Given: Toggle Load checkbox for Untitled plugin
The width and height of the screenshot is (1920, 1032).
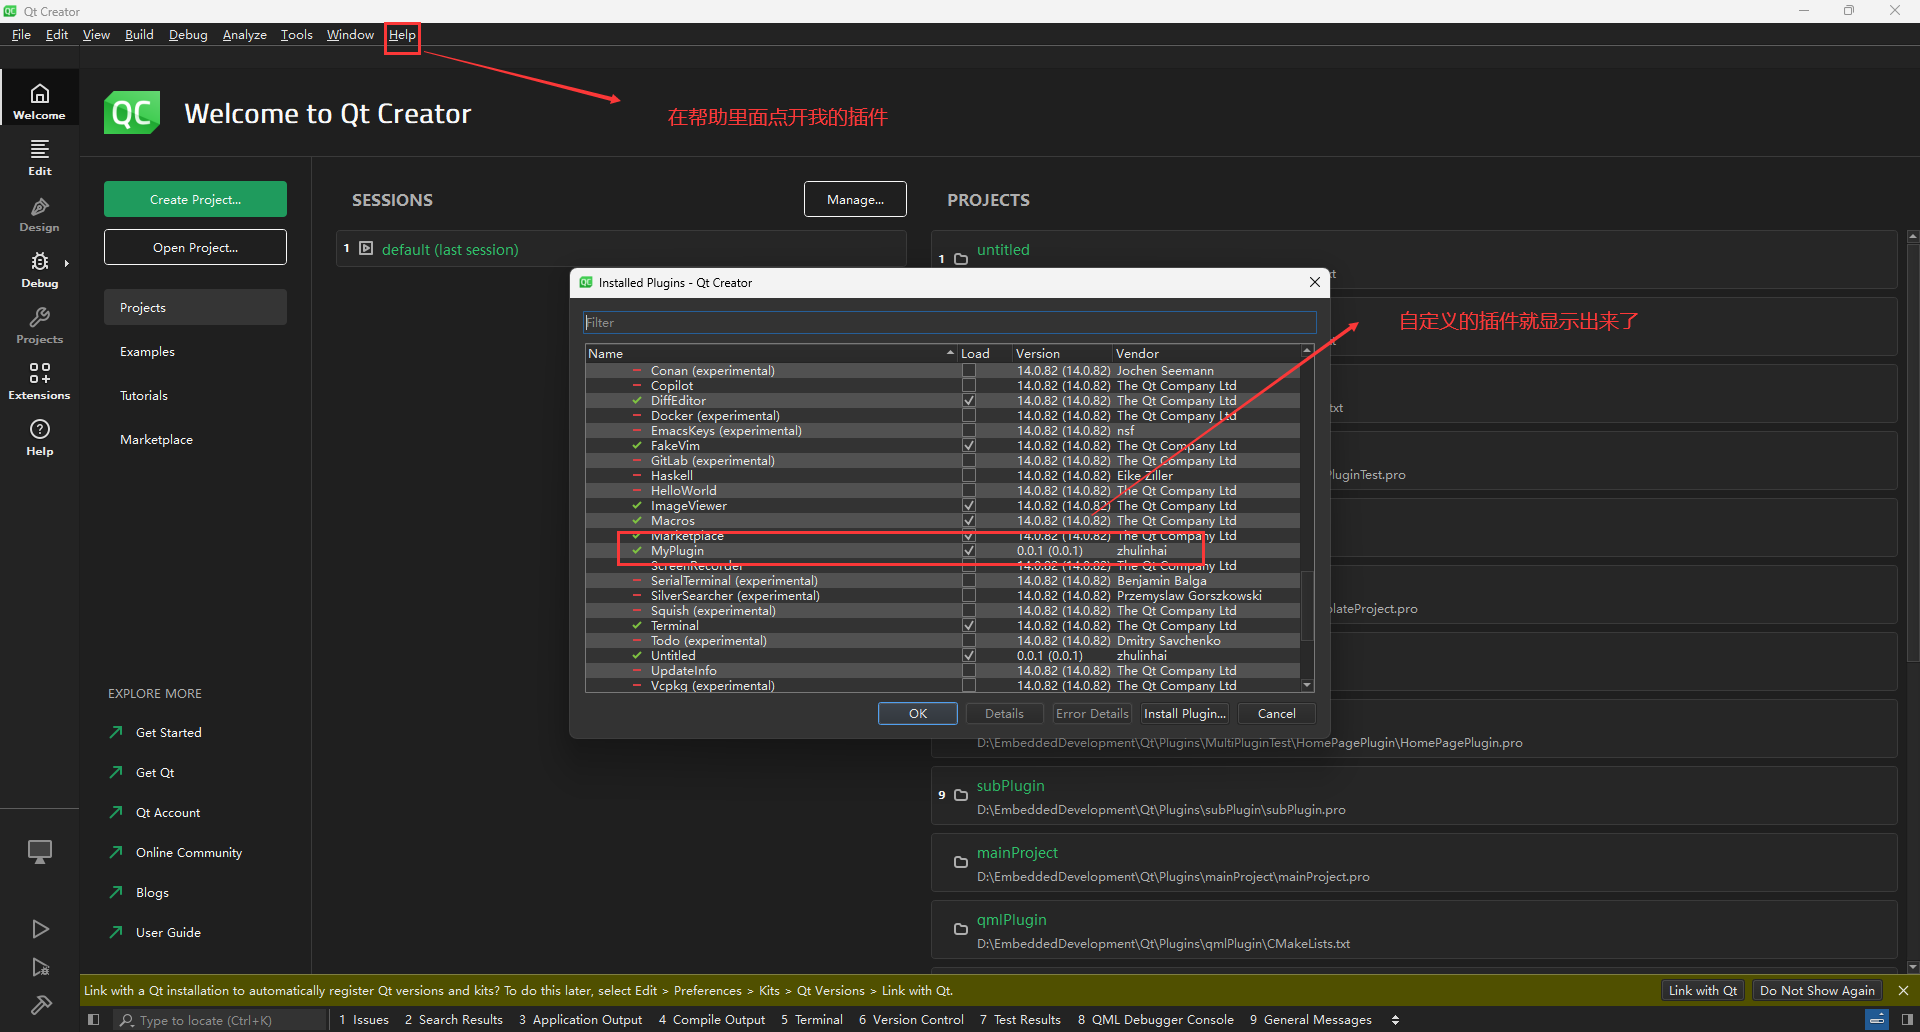Looking at the screenshot, I should click(x=969, y=655).
